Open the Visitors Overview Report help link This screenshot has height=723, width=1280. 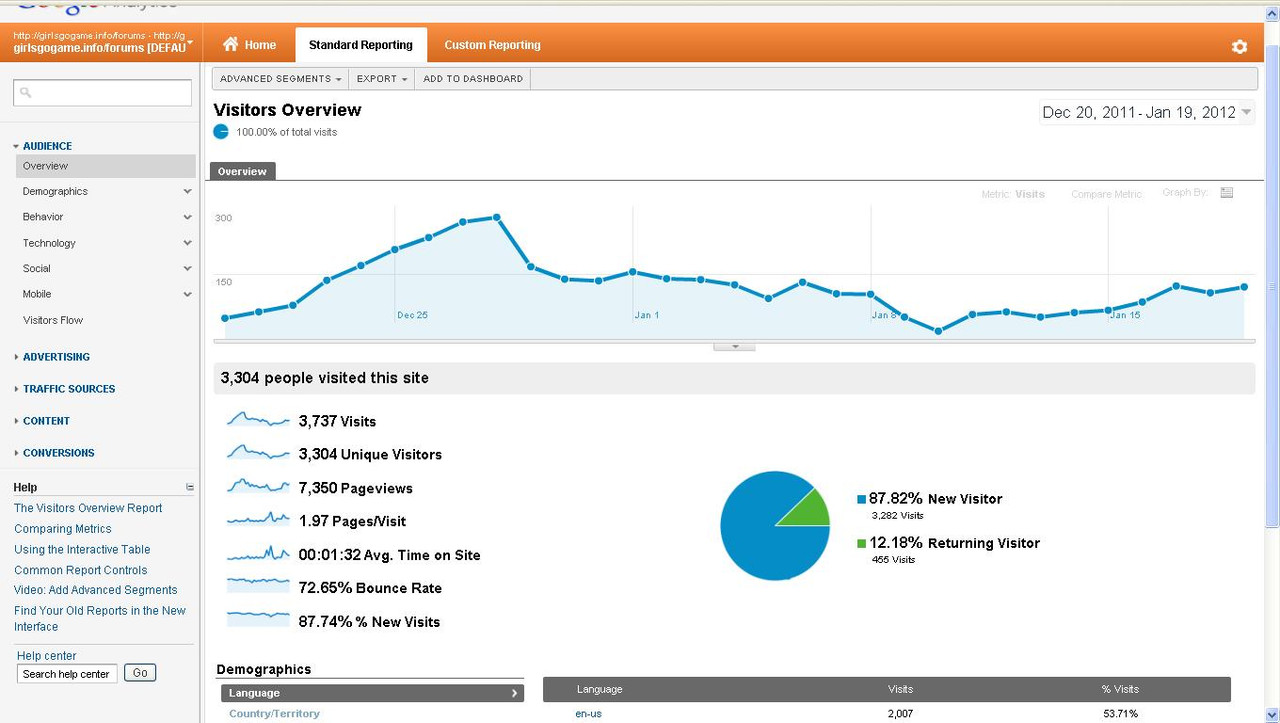coord(88,508)
